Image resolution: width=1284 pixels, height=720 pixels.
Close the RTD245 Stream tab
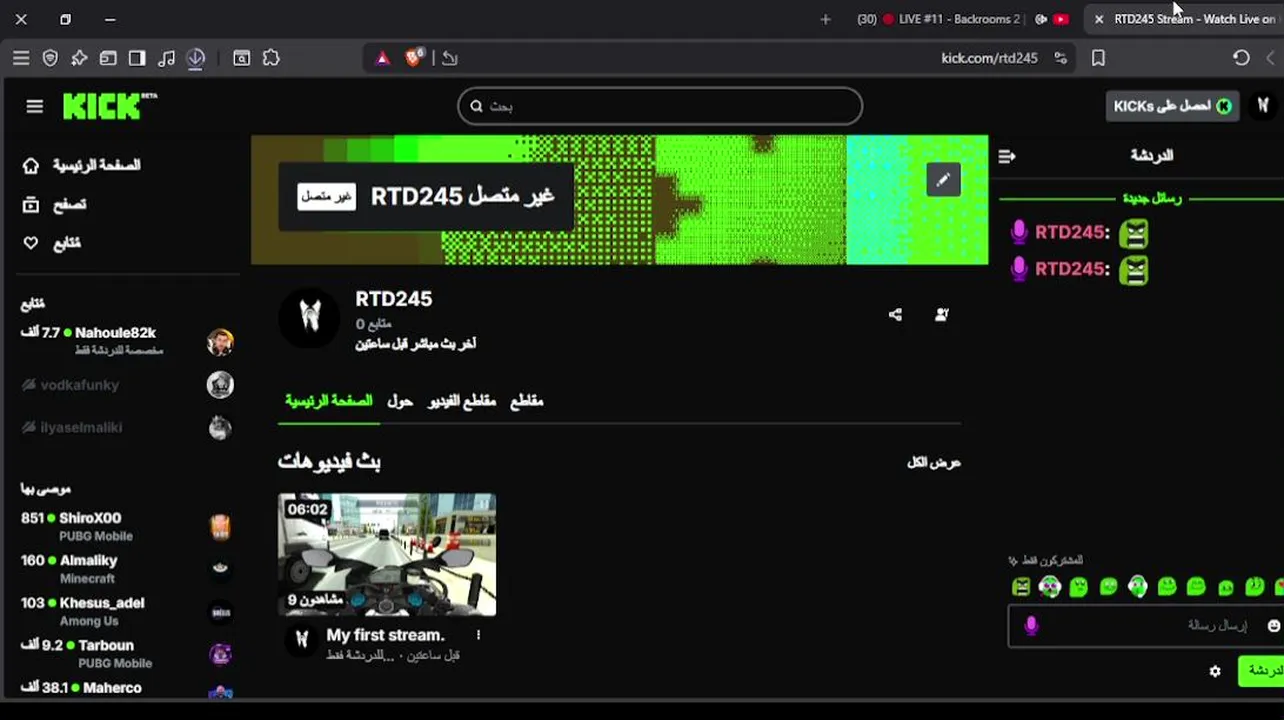tap(1098, 19)
